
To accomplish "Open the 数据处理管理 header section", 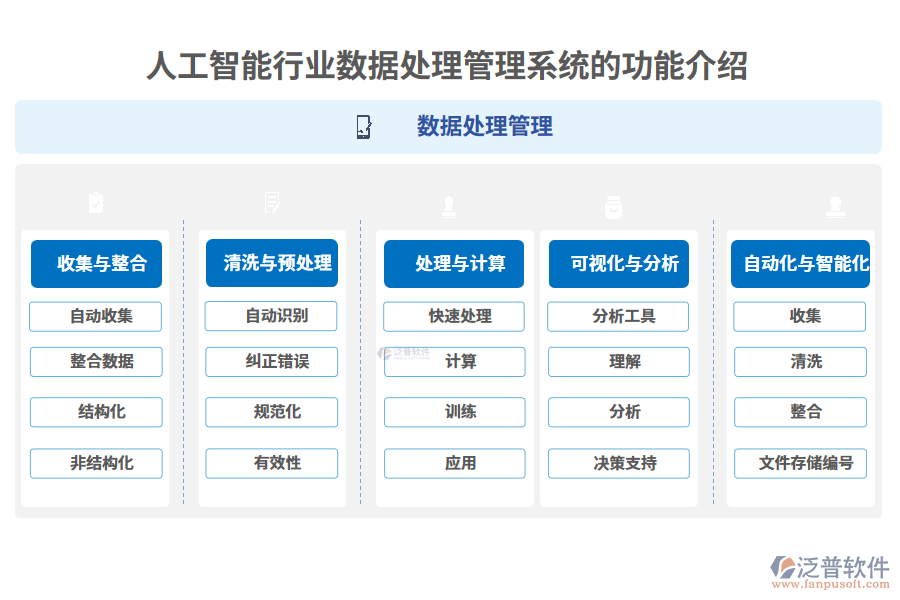I will tap(485, 127).
